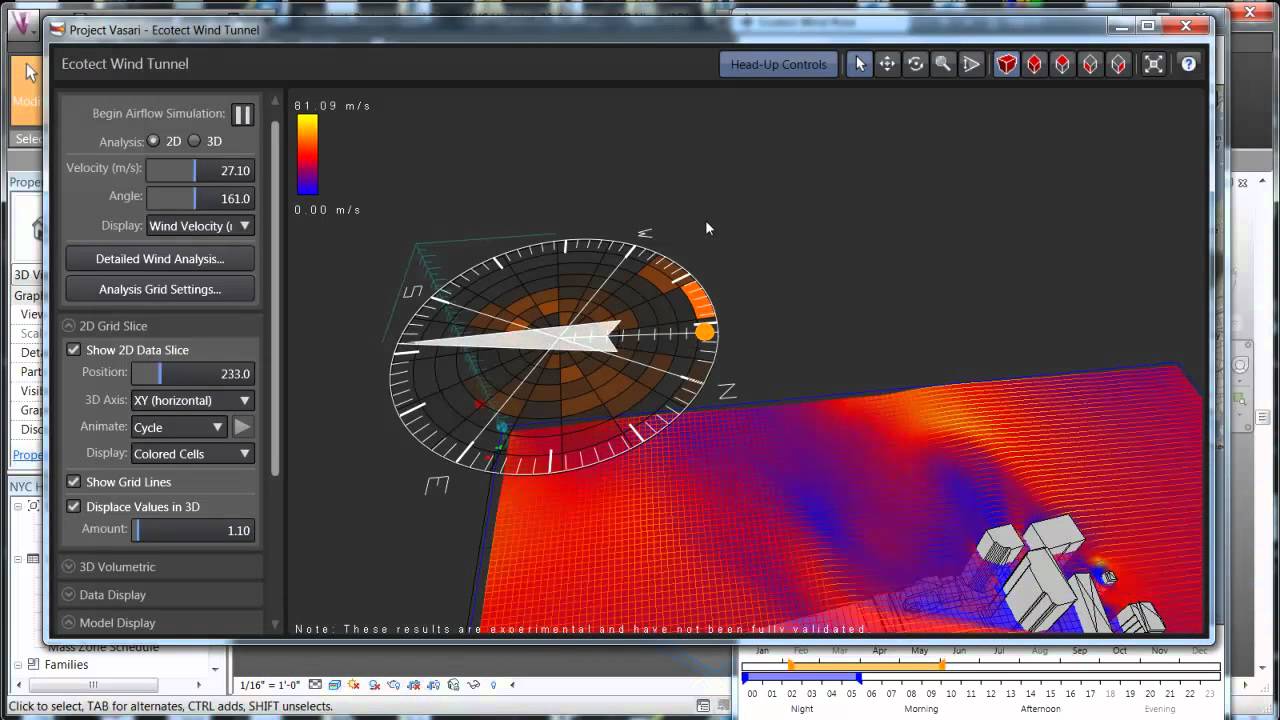The width and height of the screenshot is (1280, 720).
Task: Open the 3D Axis dropdown showing XY horizontal
Action: tap(192, 400)
